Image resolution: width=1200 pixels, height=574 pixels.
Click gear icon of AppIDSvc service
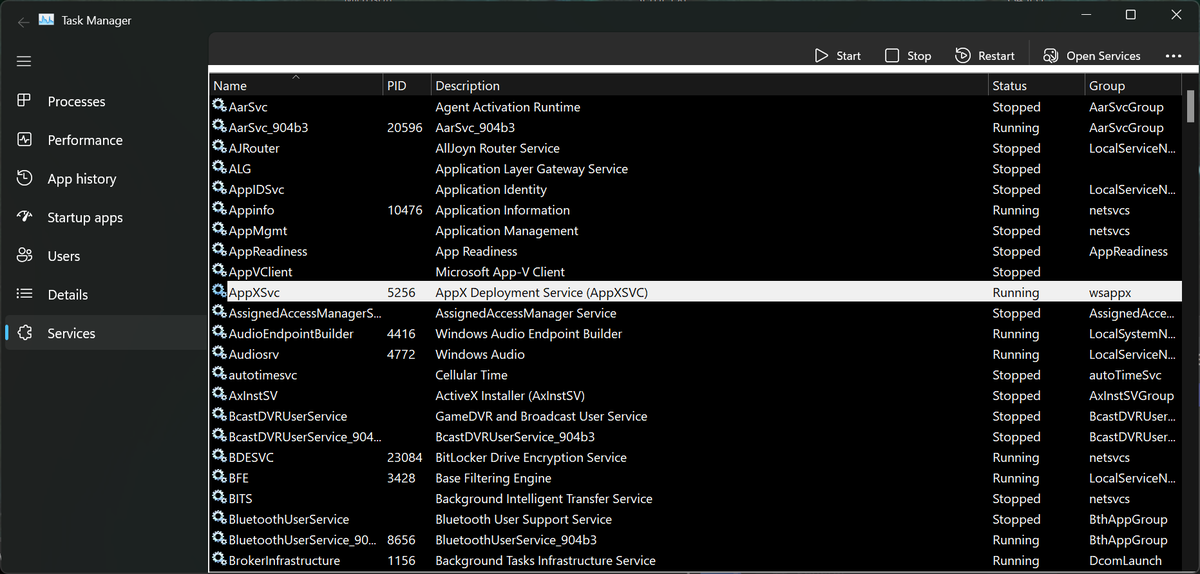click(x=220, y=189)
